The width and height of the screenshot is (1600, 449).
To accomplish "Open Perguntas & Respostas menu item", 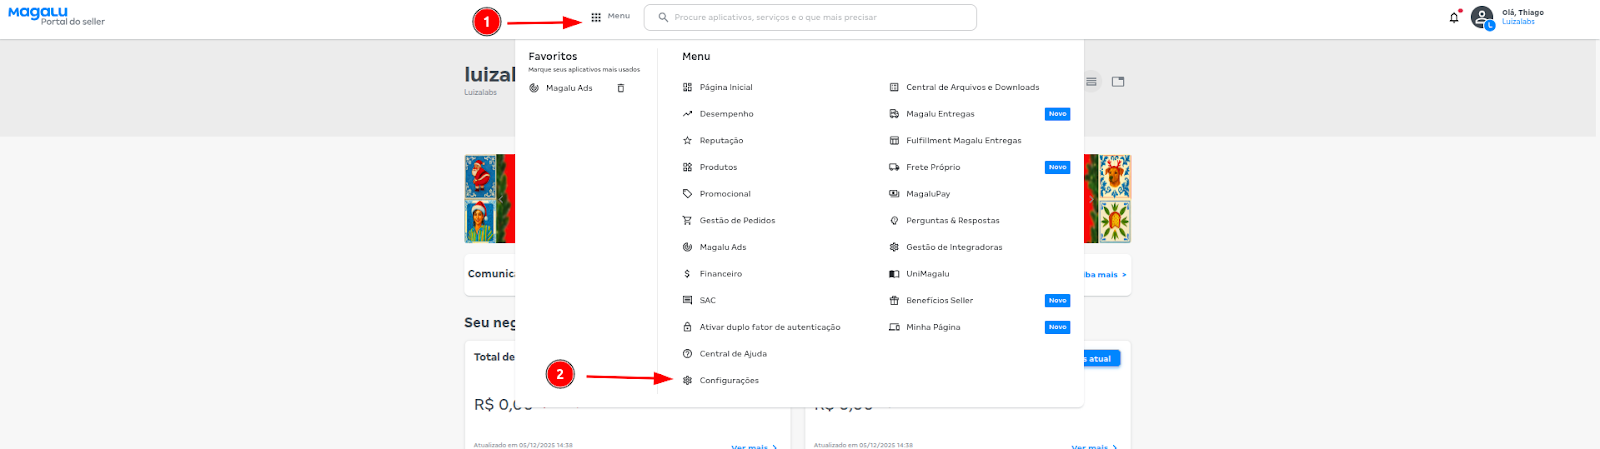I will [x=953, y=220].
